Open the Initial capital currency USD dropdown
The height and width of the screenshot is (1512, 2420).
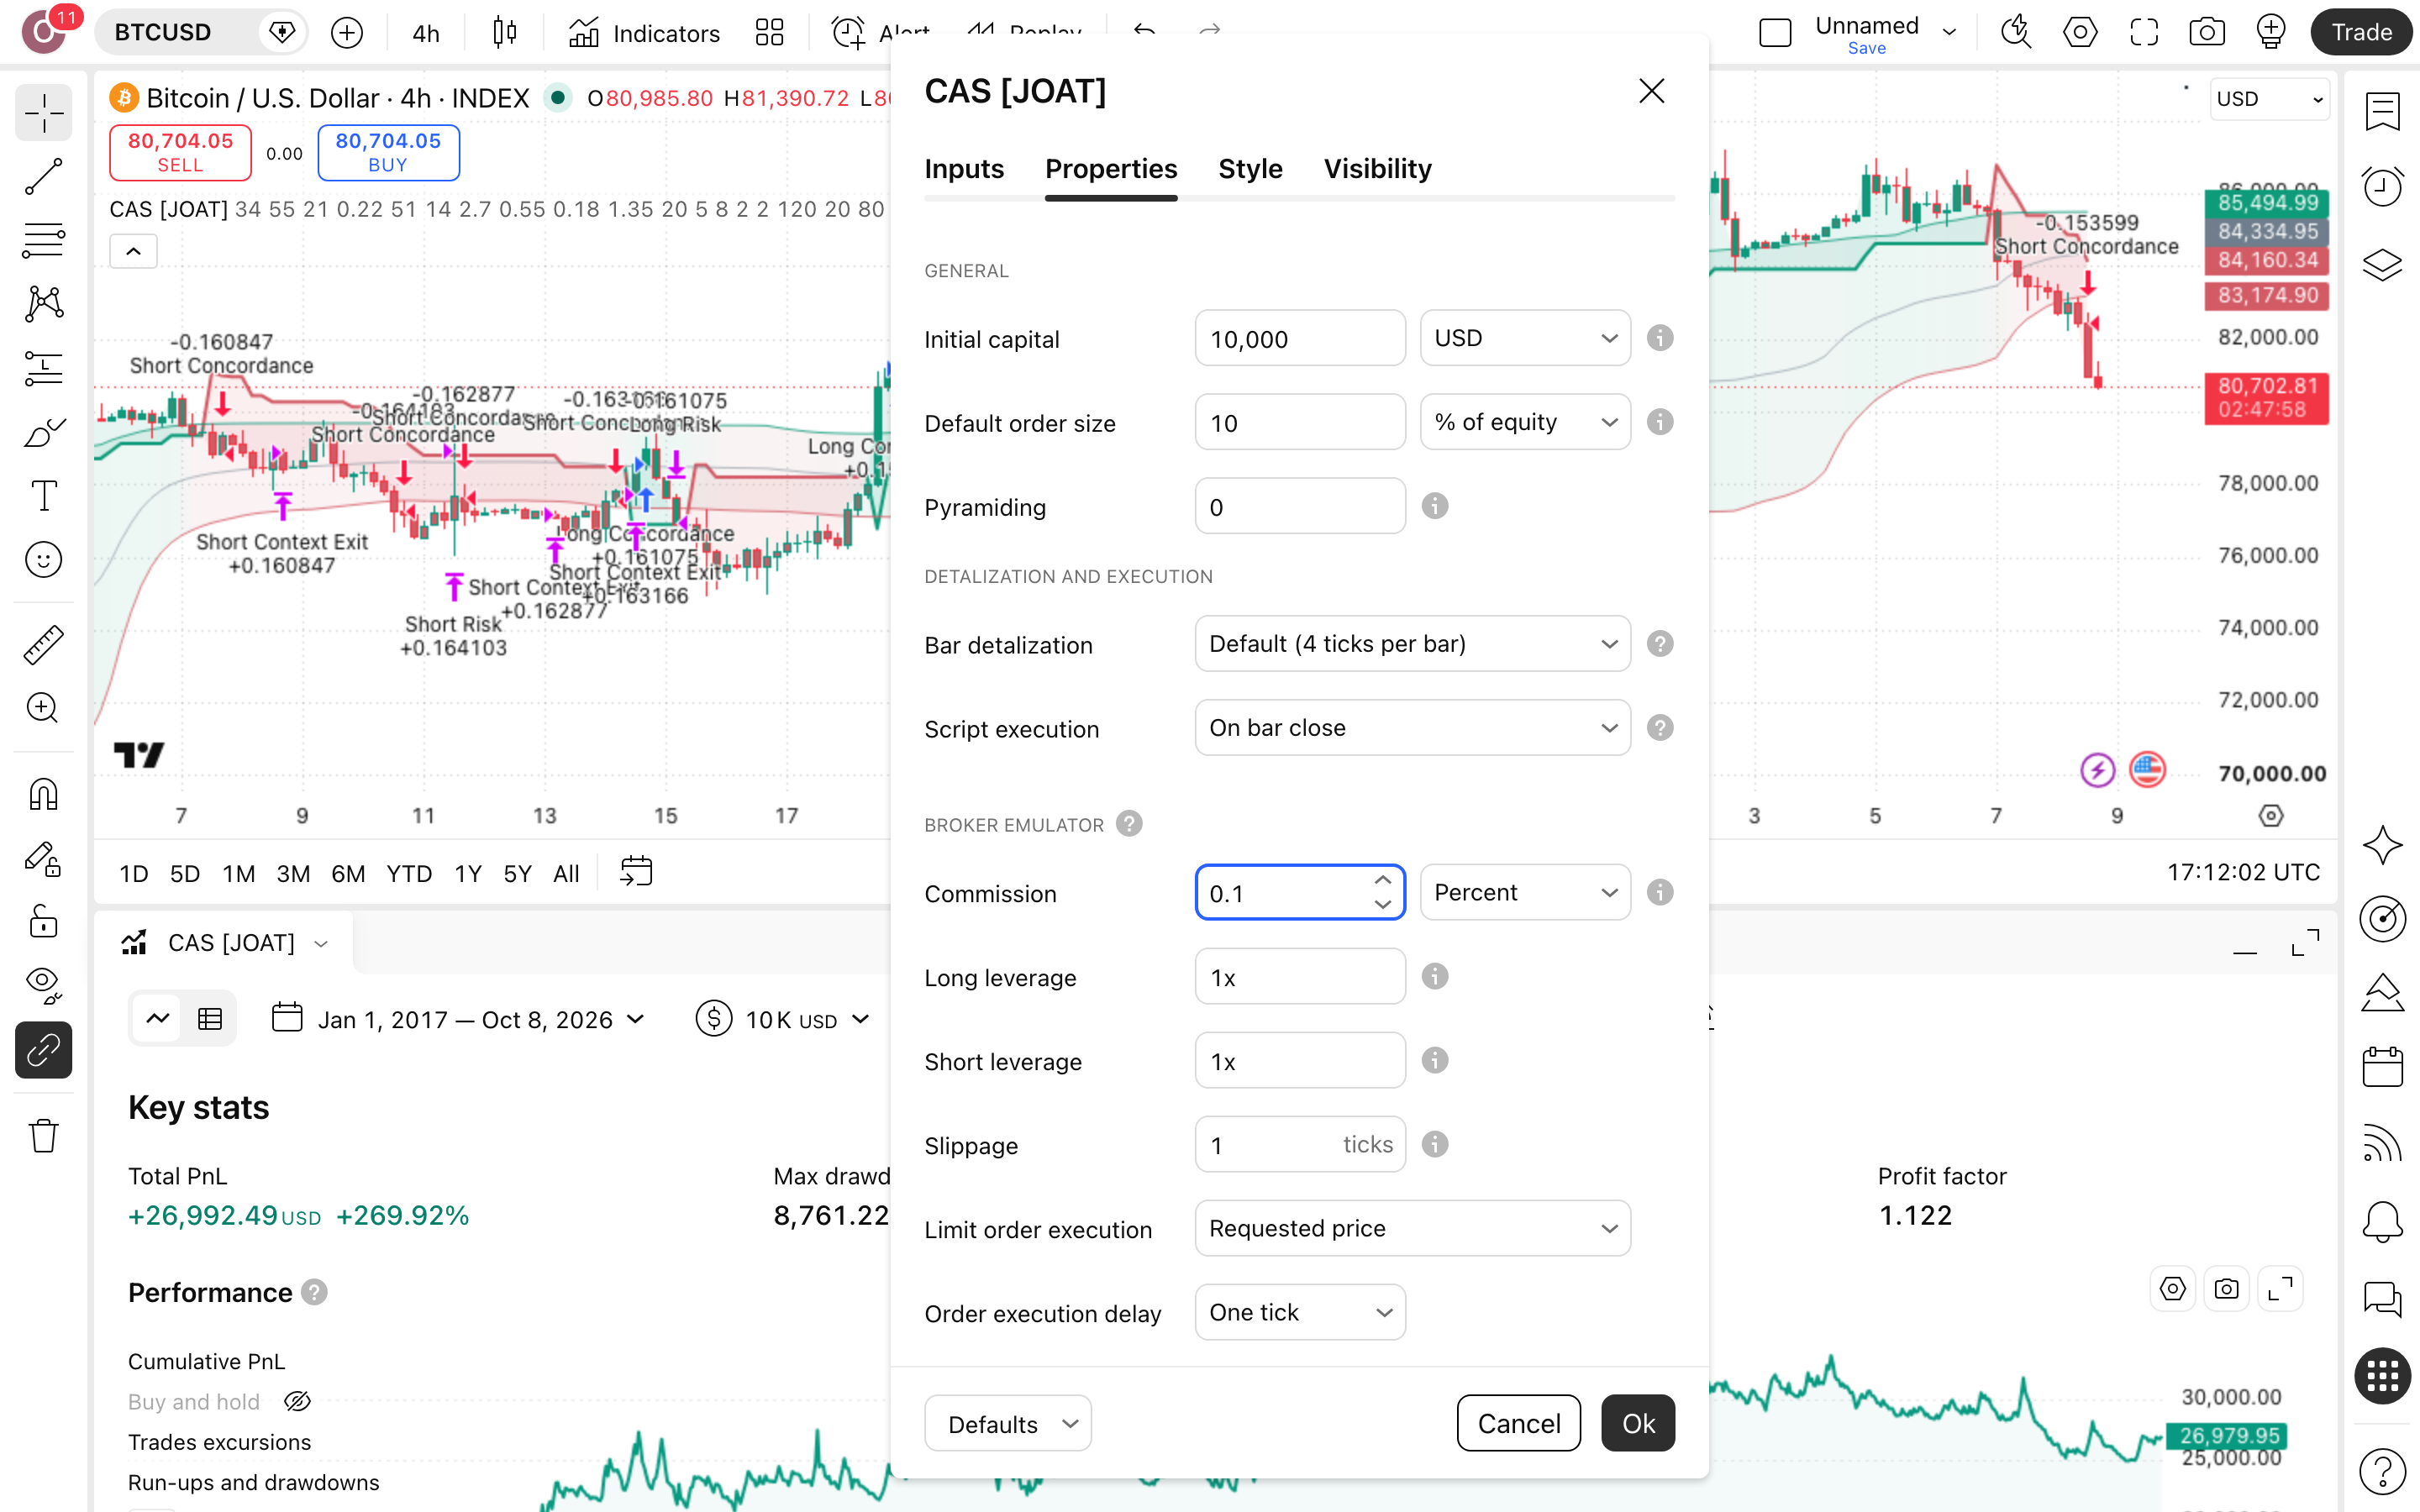click(x=1525, y=338)
